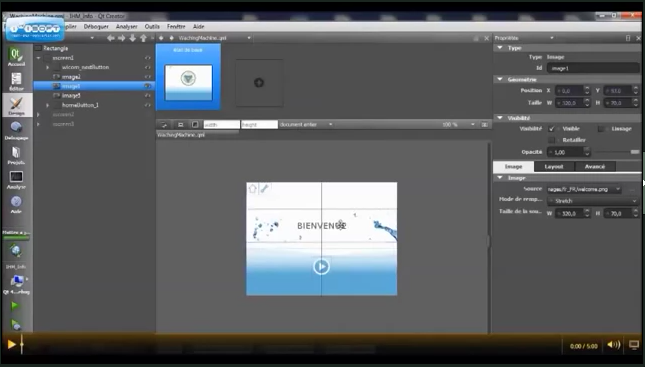
Task: Open the Source image path dropdown
Action: pyautogui.click(x=584, y=189)
